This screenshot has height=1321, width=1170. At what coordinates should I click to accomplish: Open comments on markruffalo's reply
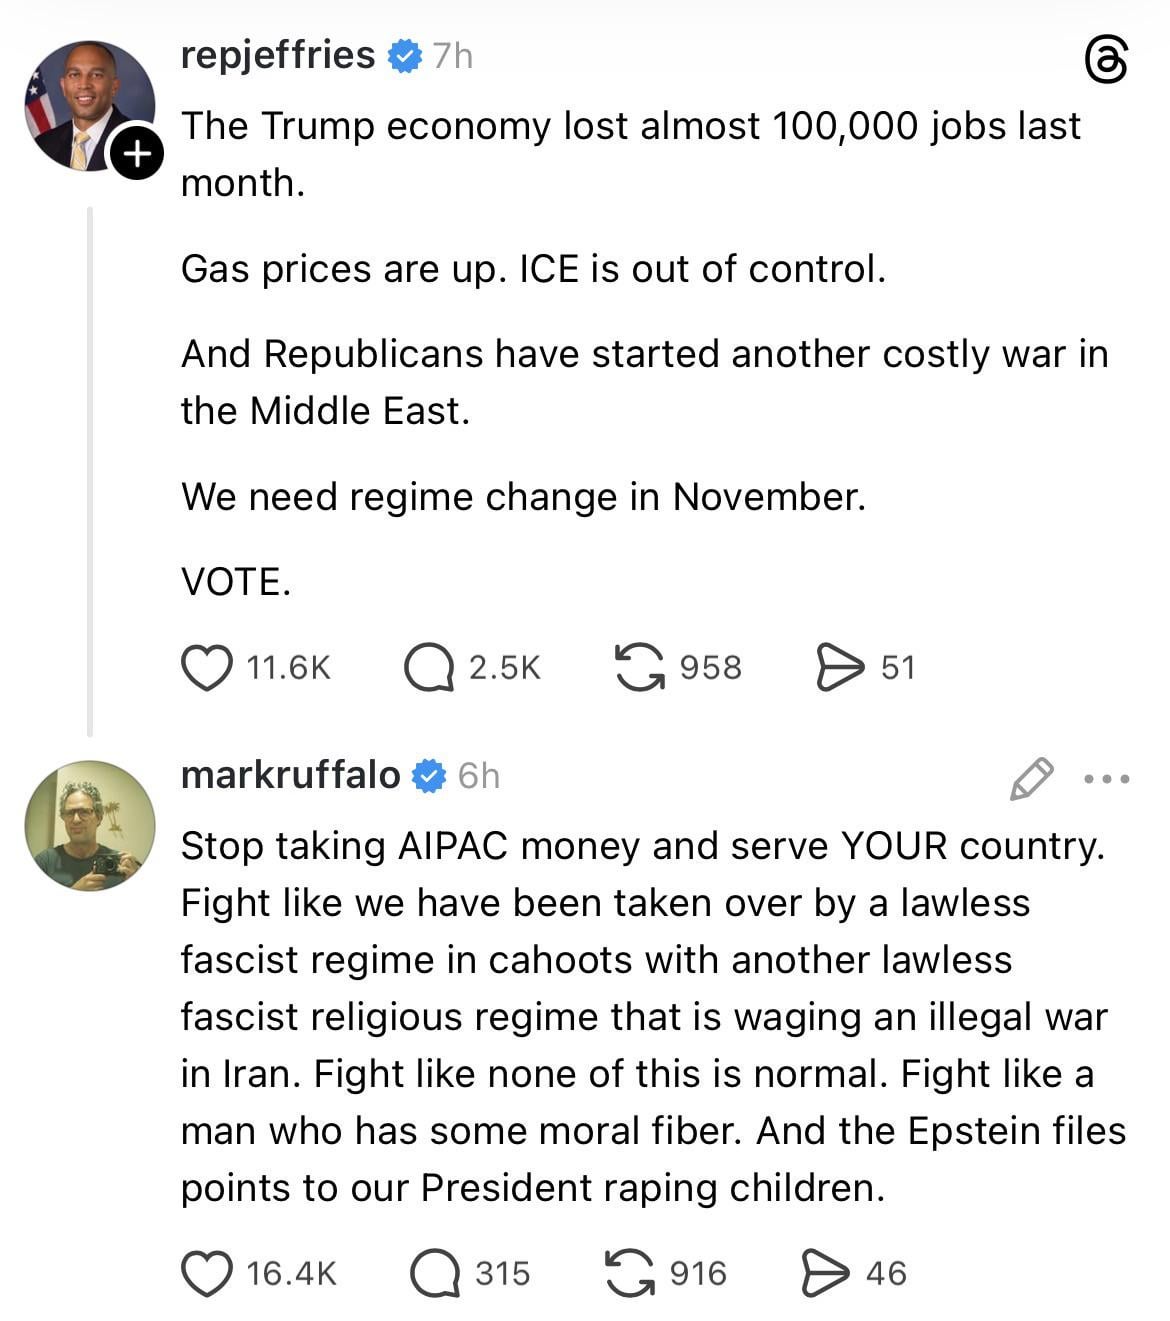[435, 1273]
